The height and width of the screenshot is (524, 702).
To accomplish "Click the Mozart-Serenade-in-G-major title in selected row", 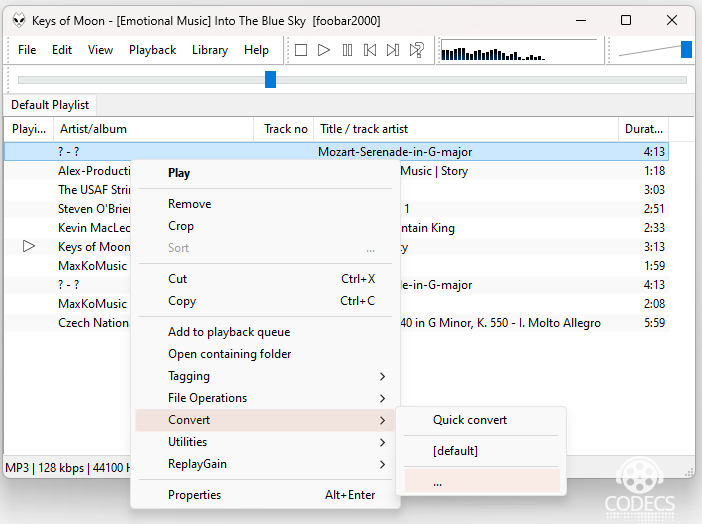I will [395, 152].
